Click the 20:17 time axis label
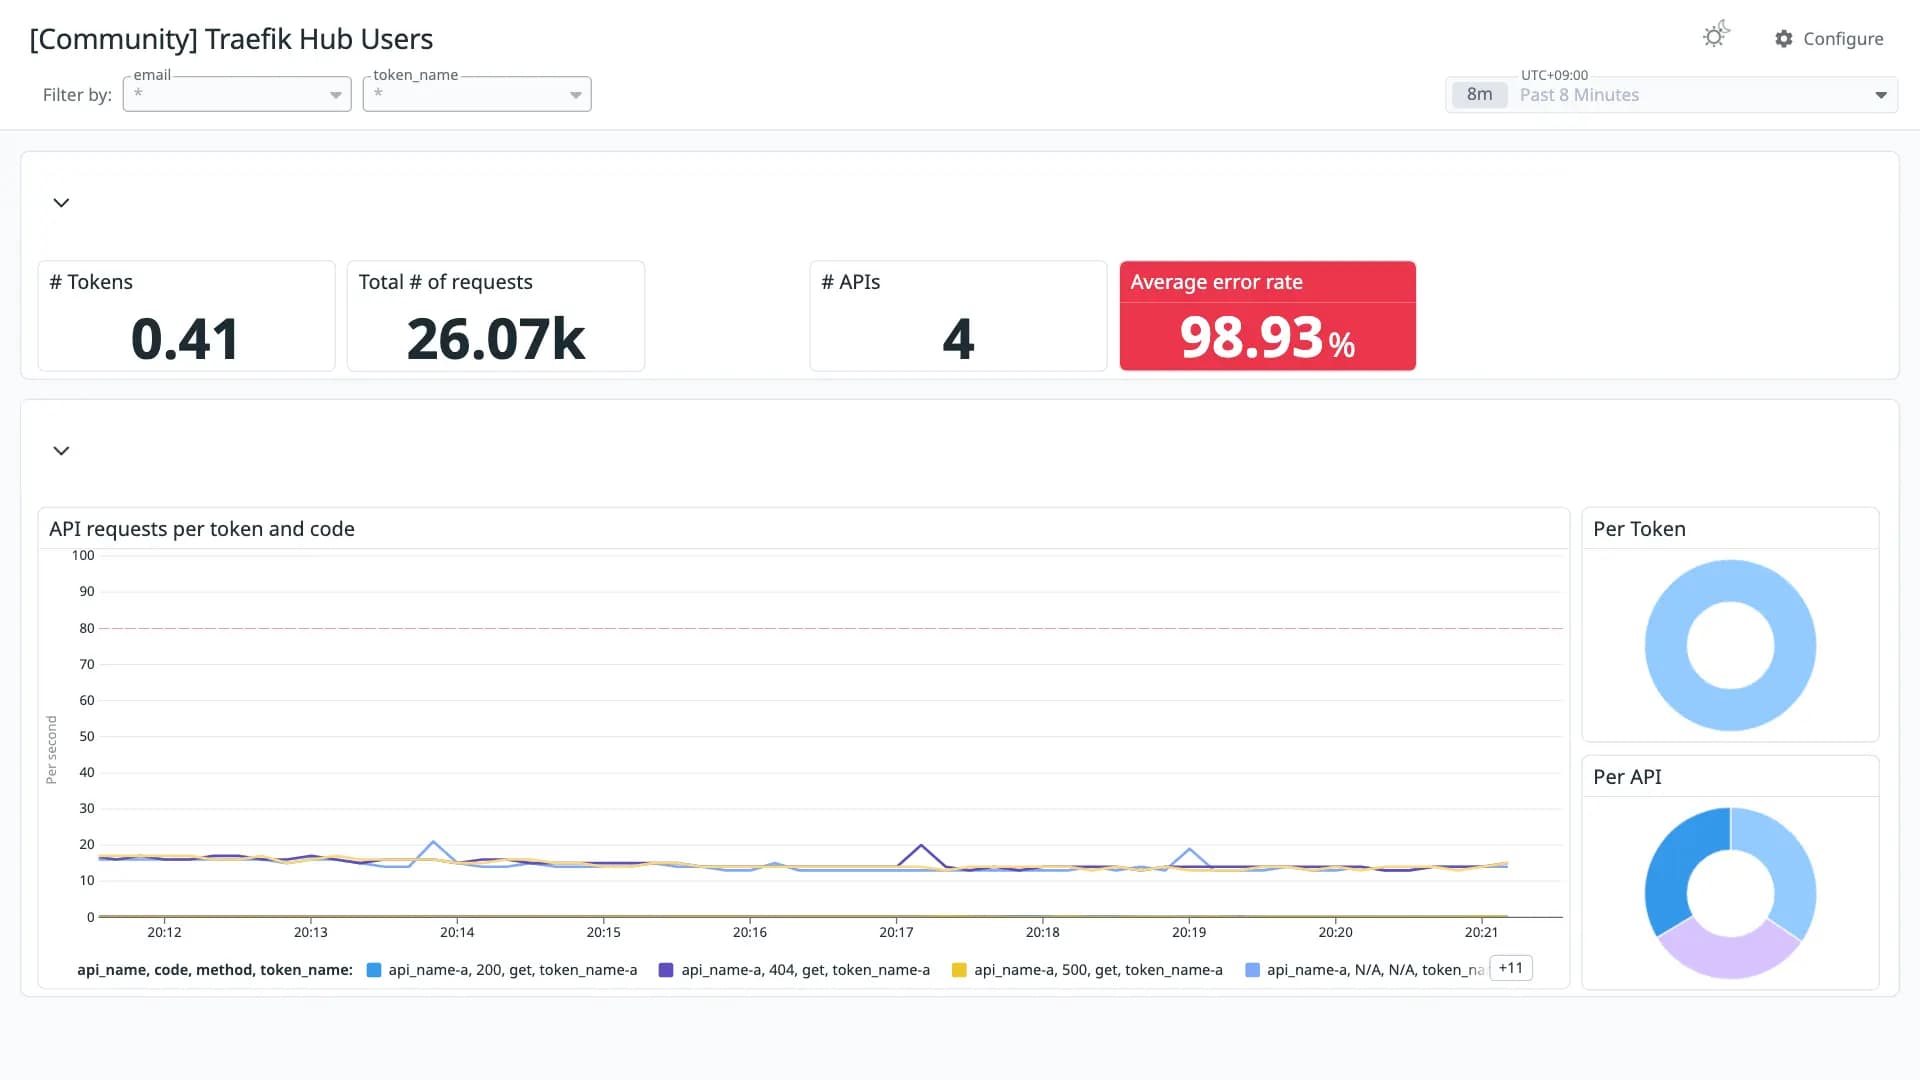 click(896, 932)
